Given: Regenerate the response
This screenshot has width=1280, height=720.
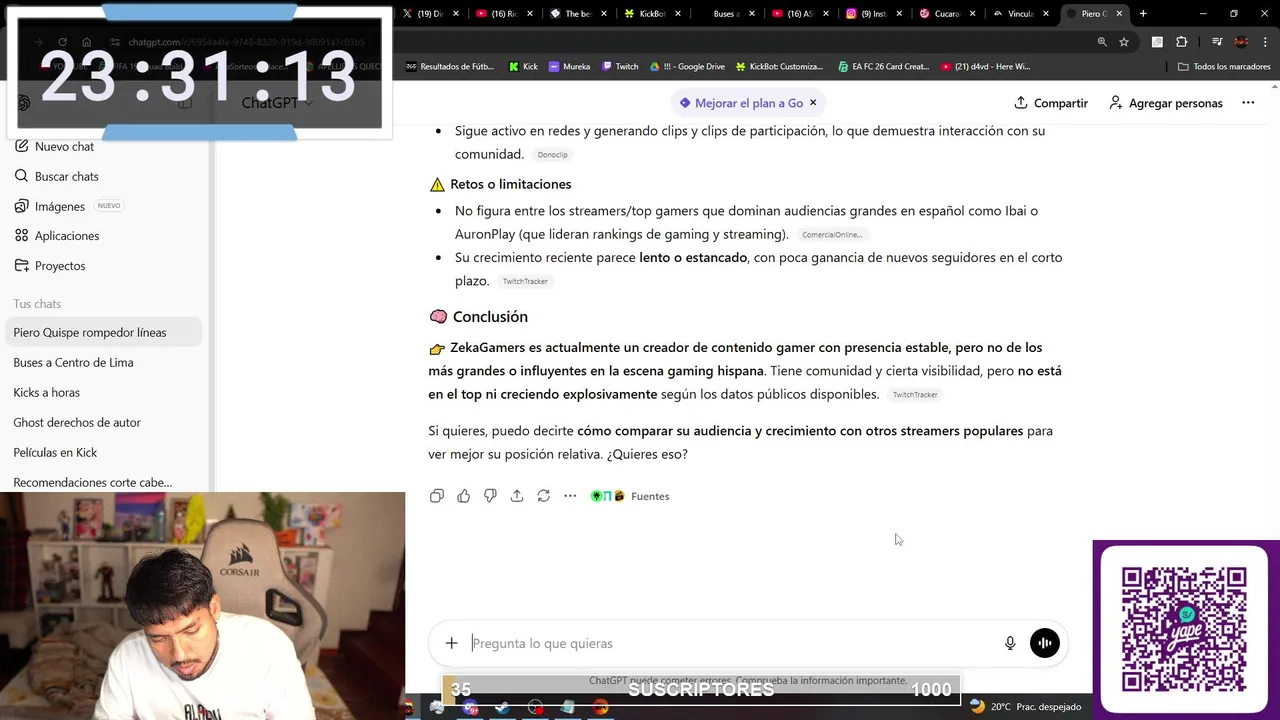Looking at the screenshot, I should pyautogui.click(x=543, y=496).
